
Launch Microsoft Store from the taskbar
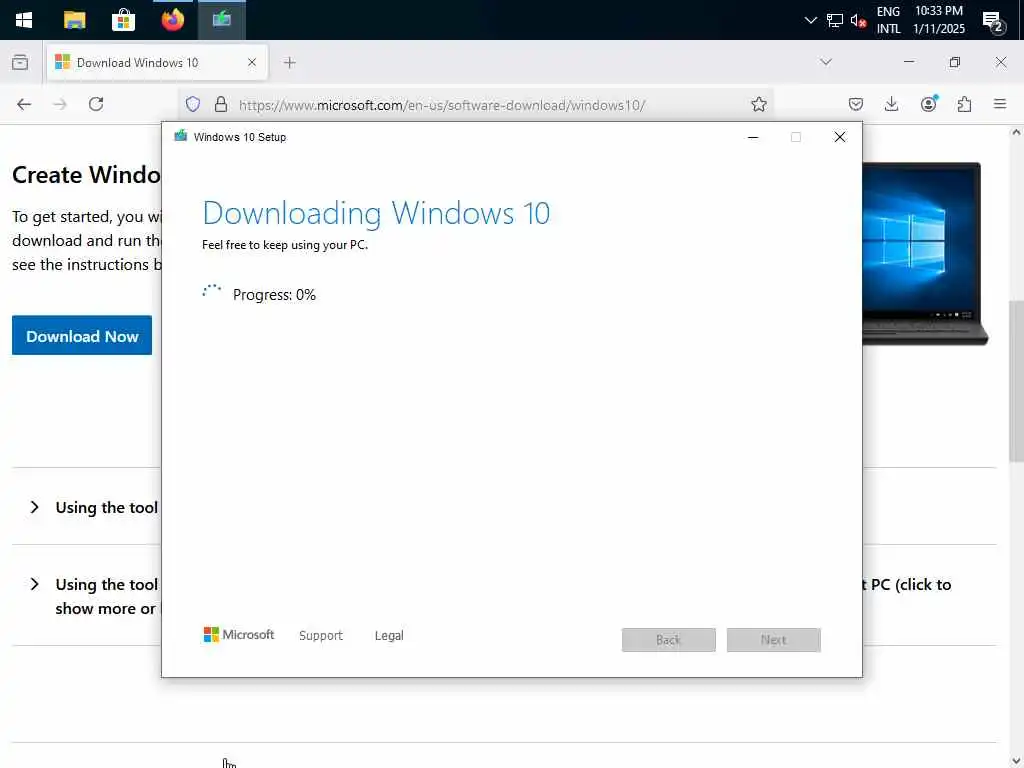point(123,20)
